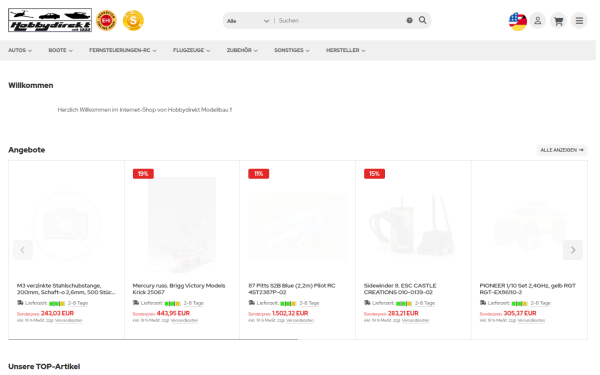Click Versandkosten link under 283,21 EUR
This screenshot has height=375, width=600.
416,320
